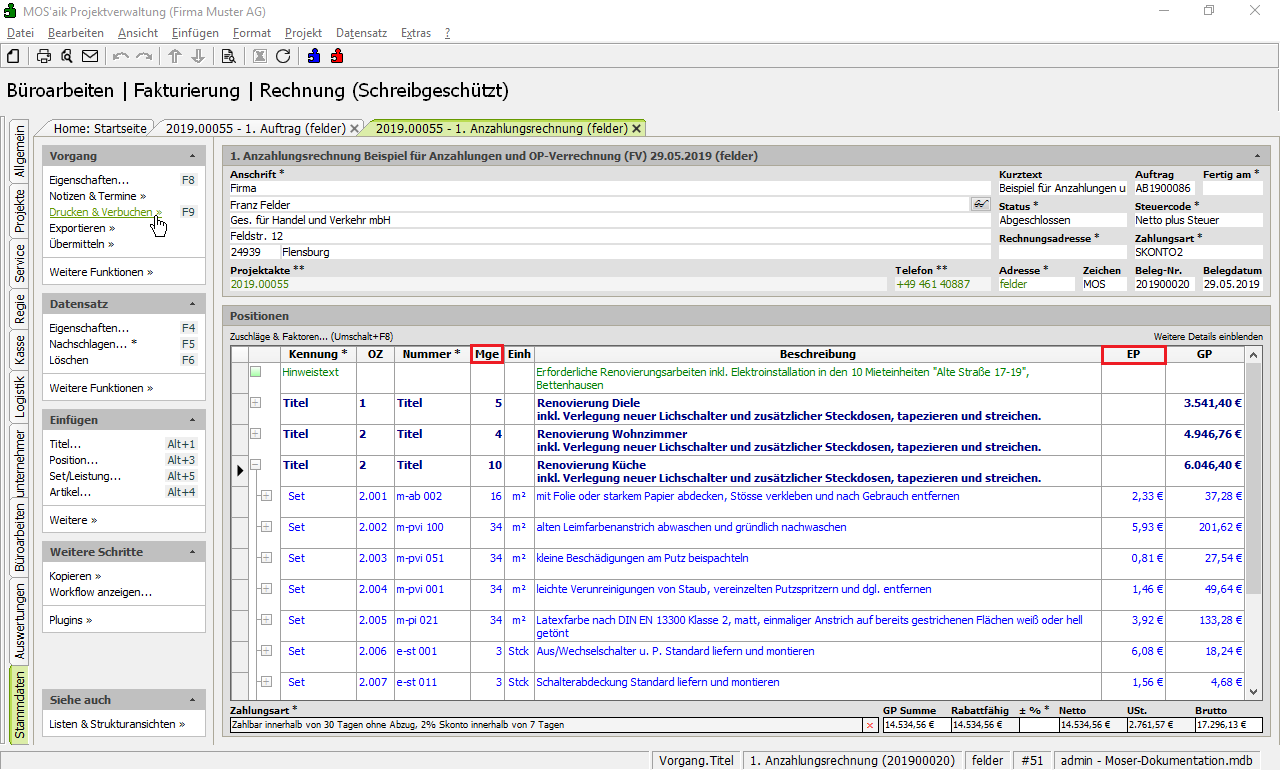This screenshot has width=1280, height=770.
Task: Collapse the Renovierung Küche title row
Action: tap(255, 465)
